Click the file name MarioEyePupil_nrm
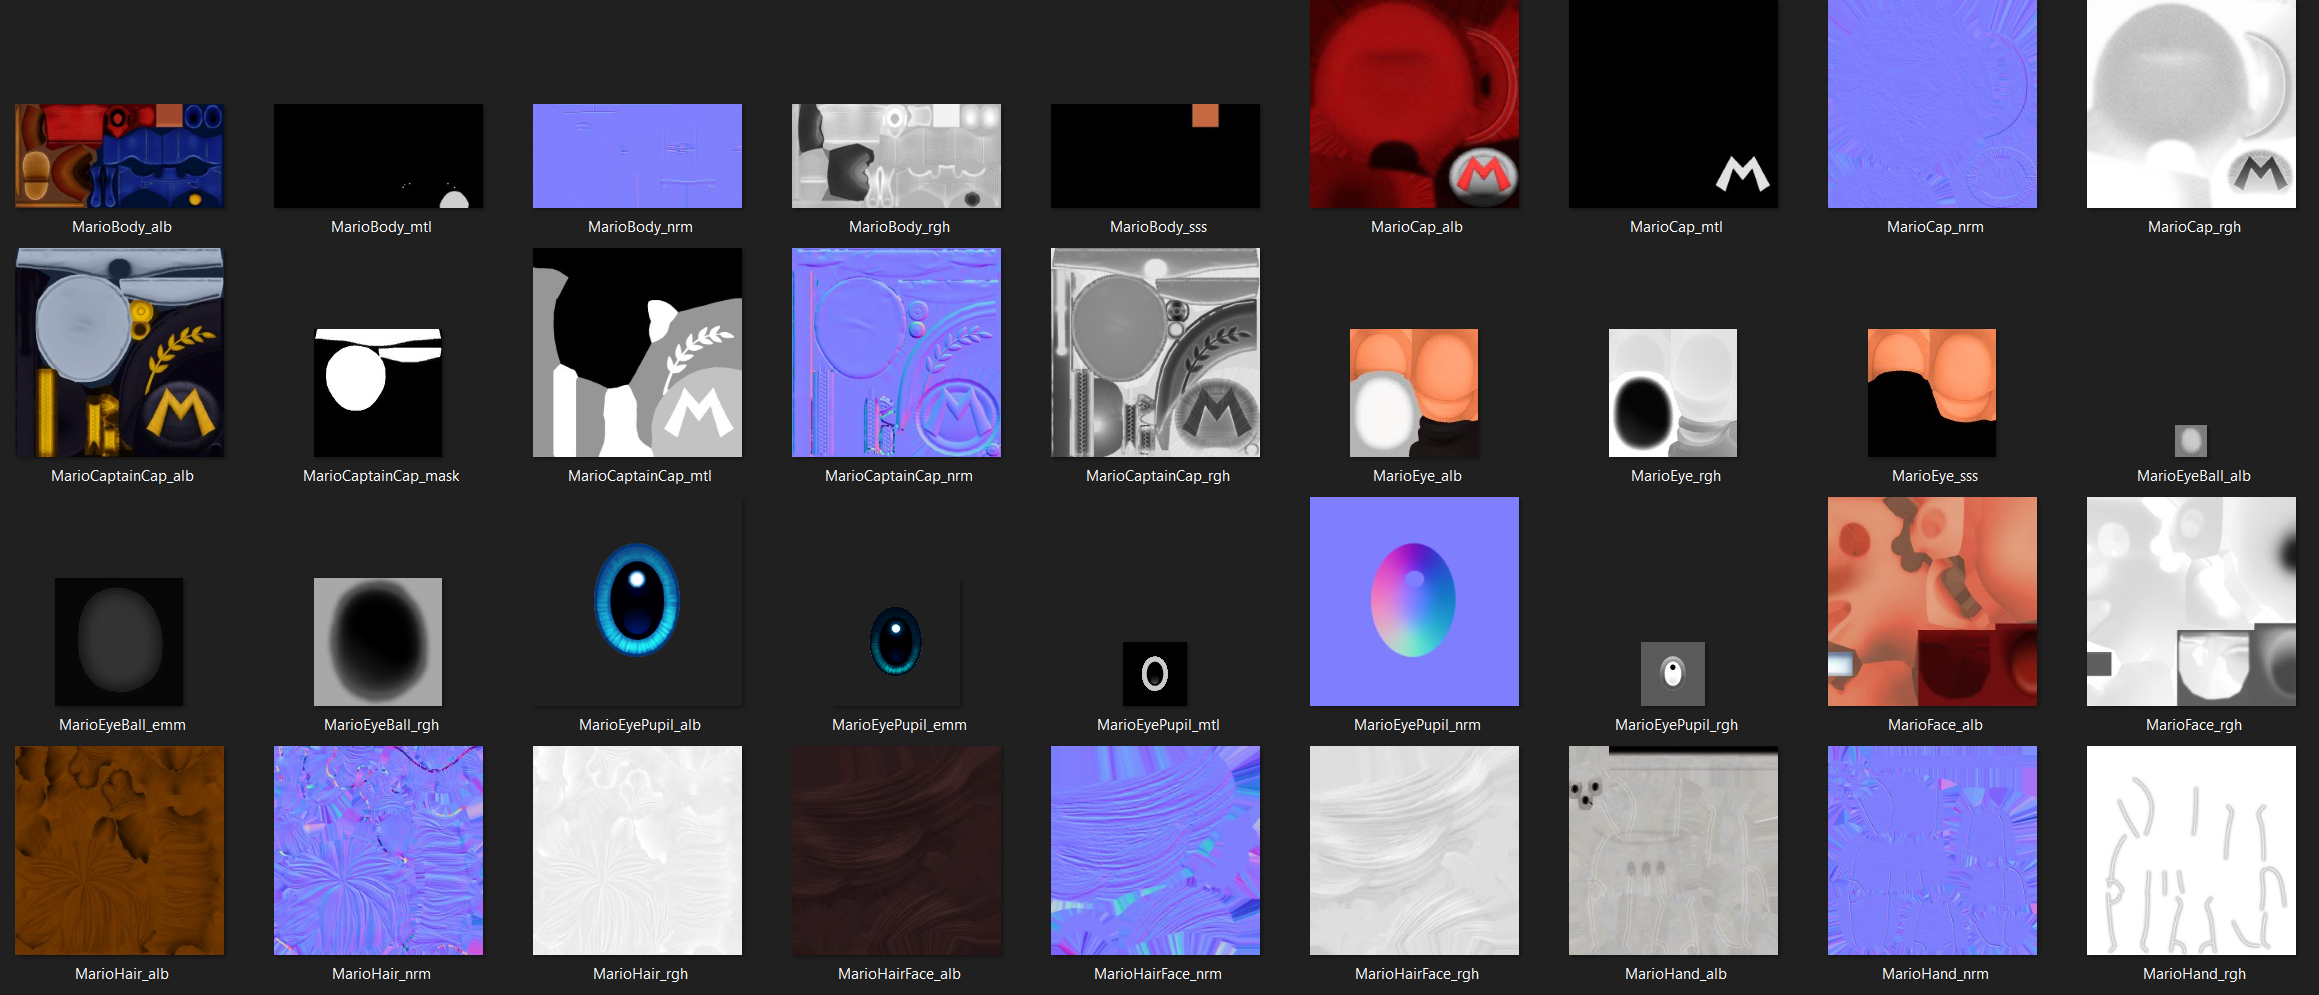 tap(1417, 725)
